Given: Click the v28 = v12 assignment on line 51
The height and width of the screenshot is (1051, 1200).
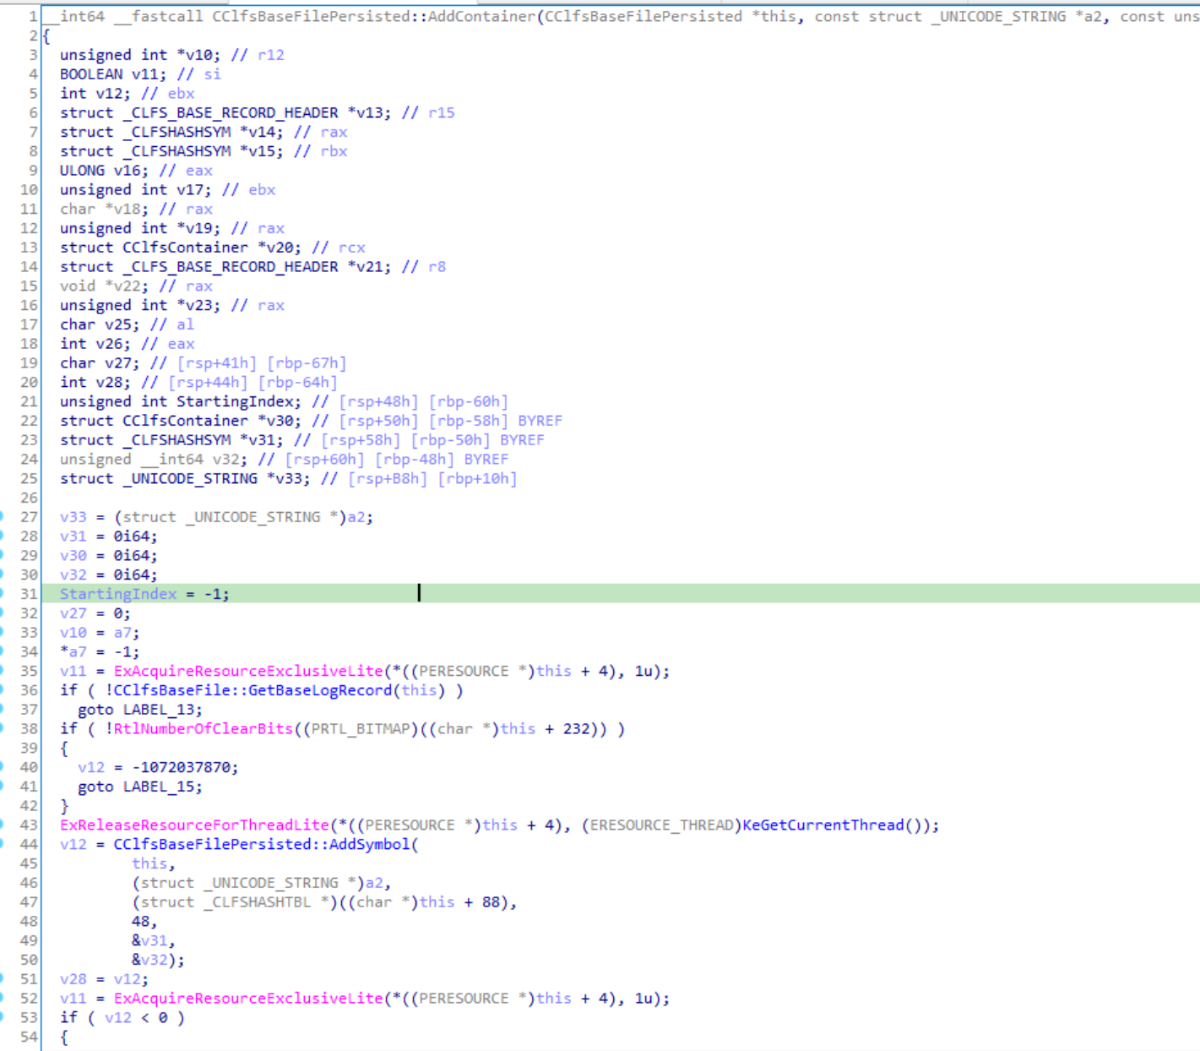Looking at the screenshot, I should click(104, 979).
